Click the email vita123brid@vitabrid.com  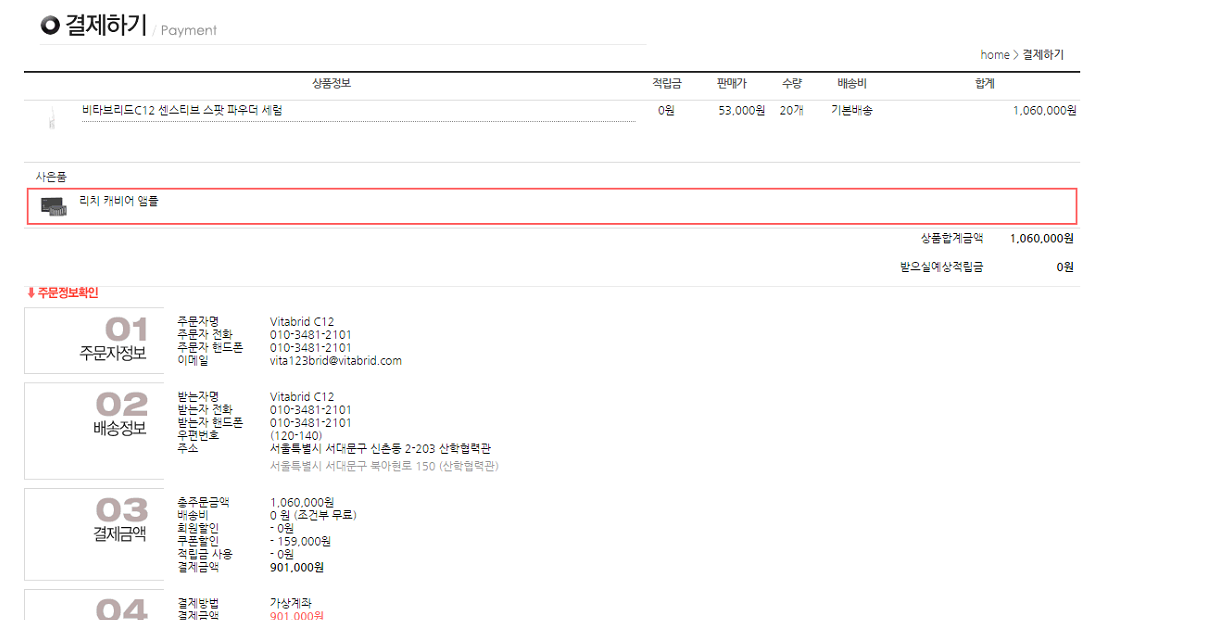point(335,361)
